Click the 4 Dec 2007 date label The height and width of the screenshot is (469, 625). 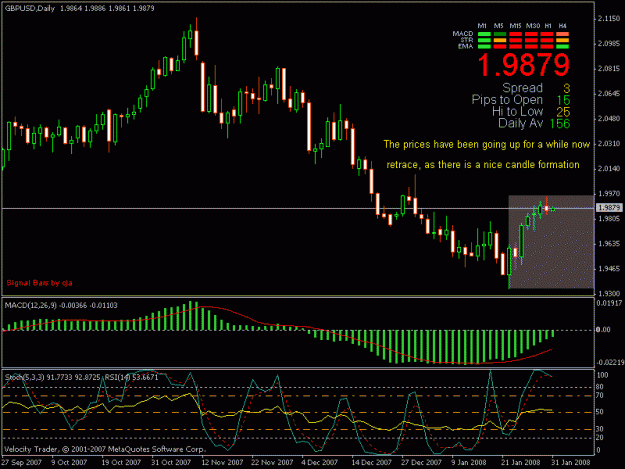[x=320, y=462]
